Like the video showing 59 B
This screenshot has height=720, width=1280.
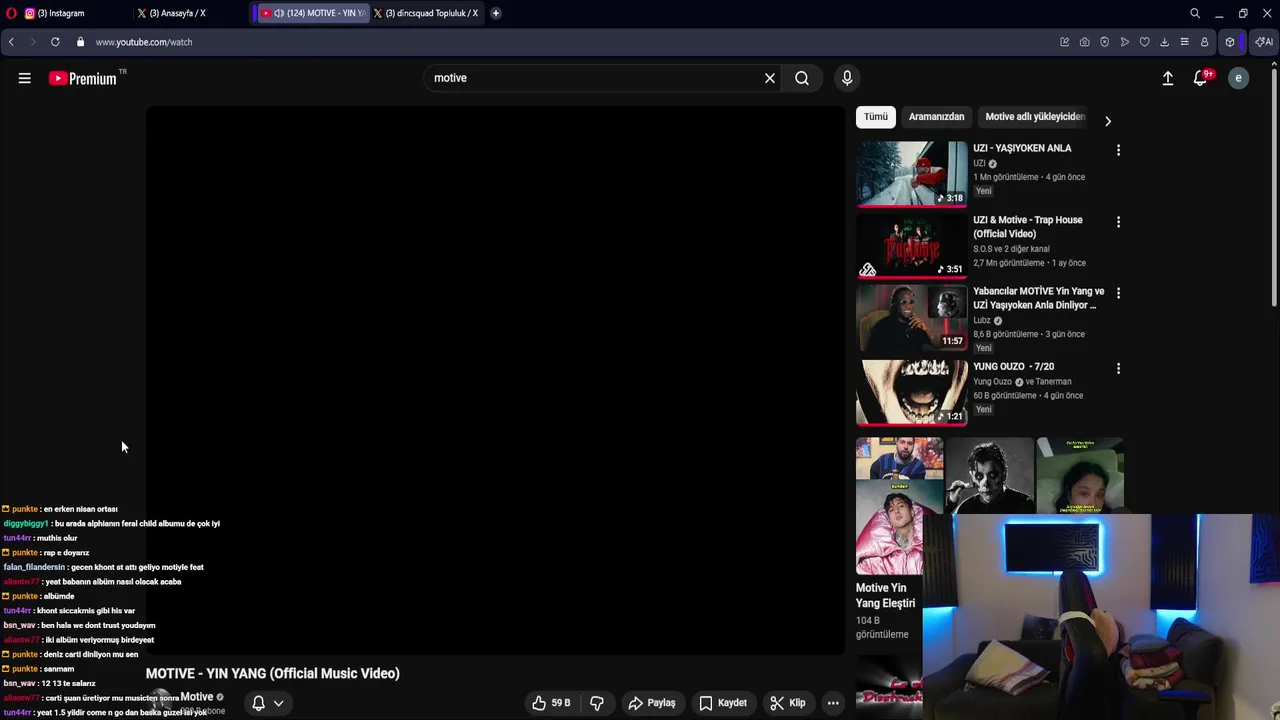pyautogui.click(x=551, y=703)
